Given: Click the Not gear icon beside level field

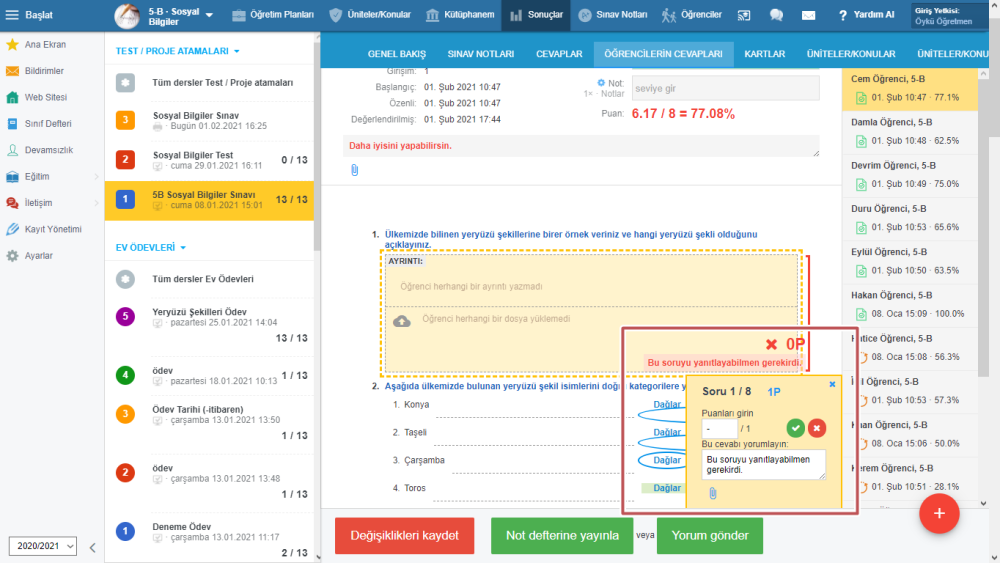Looking at the screenshot, I should click(x=601, y=83).
